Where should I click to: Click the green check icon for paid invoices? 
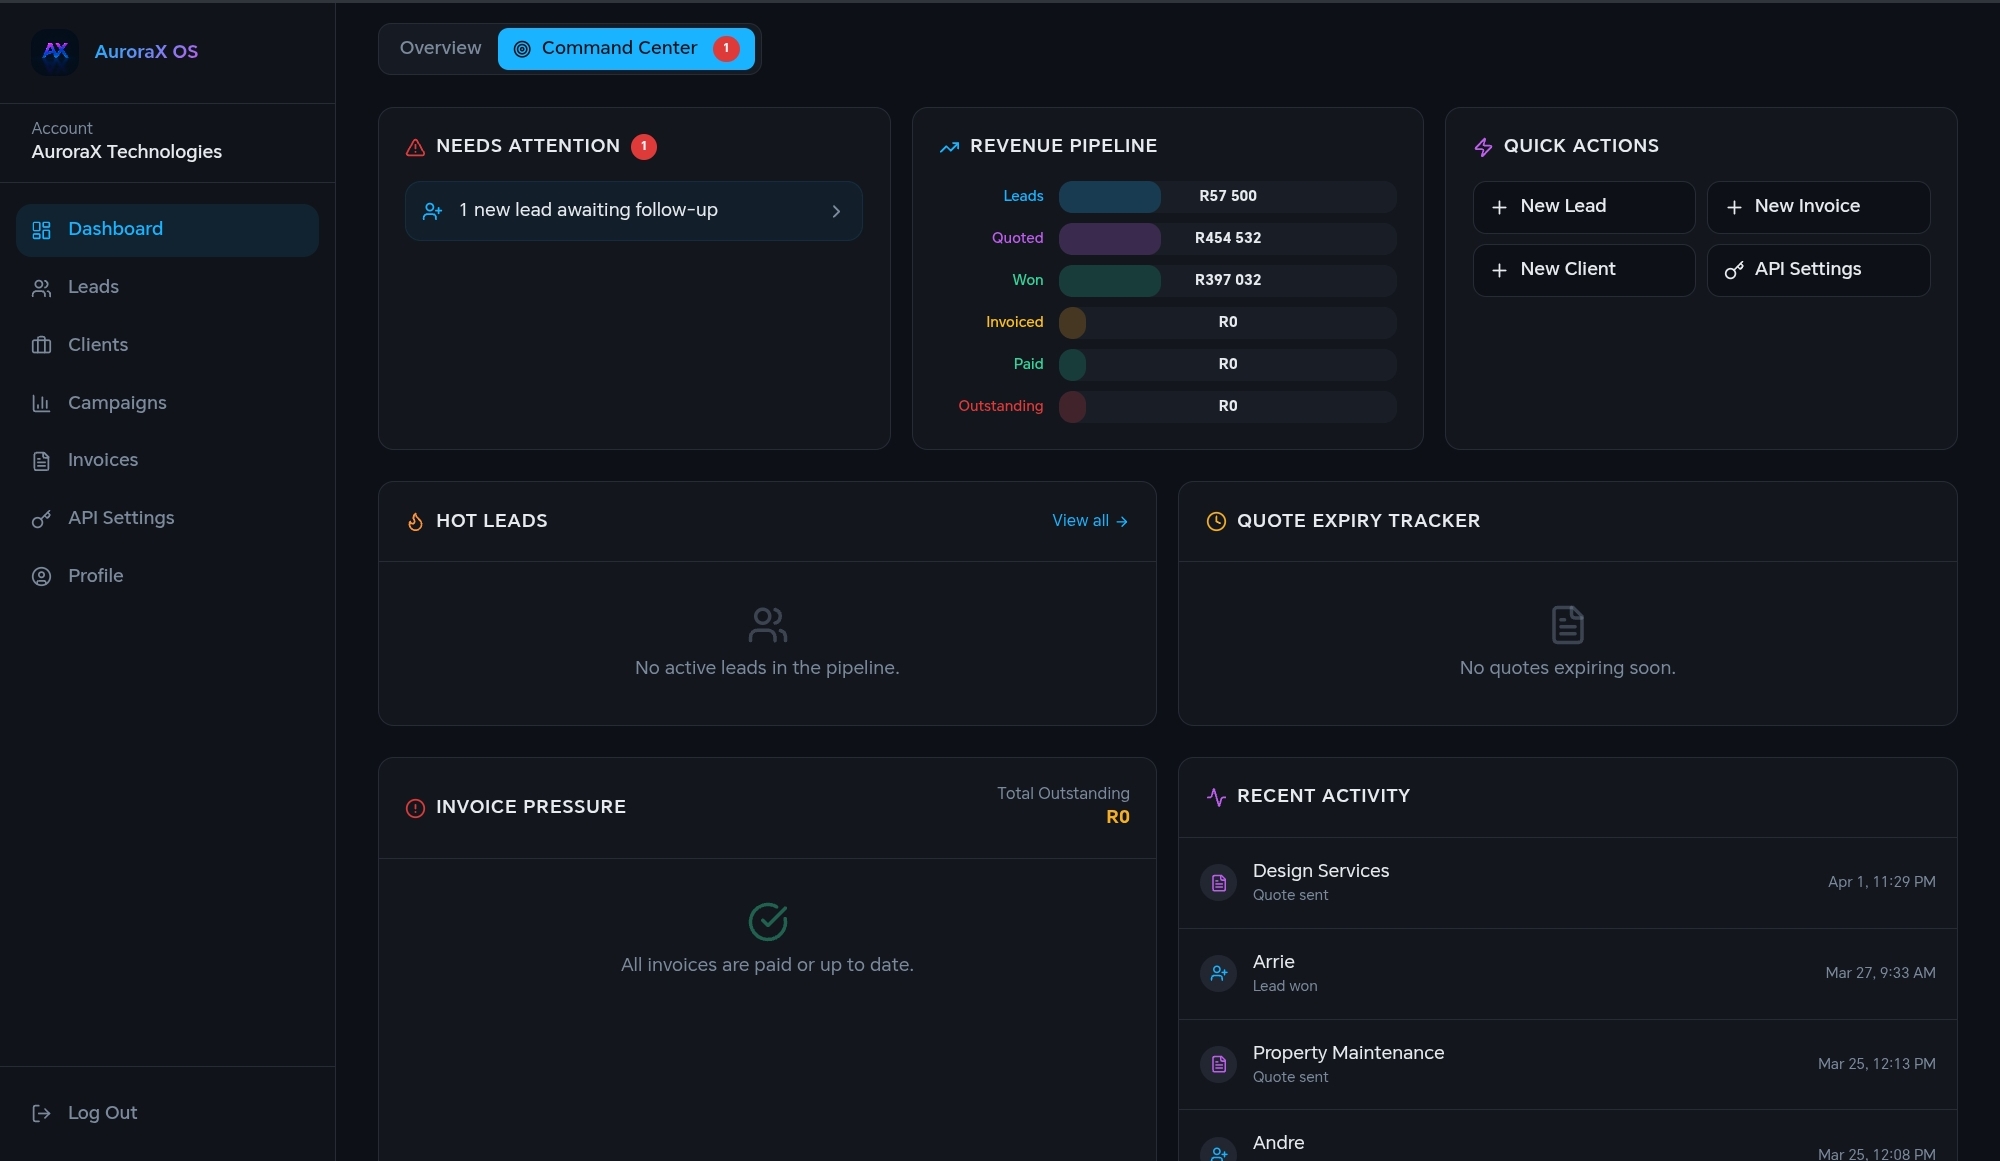768,922
